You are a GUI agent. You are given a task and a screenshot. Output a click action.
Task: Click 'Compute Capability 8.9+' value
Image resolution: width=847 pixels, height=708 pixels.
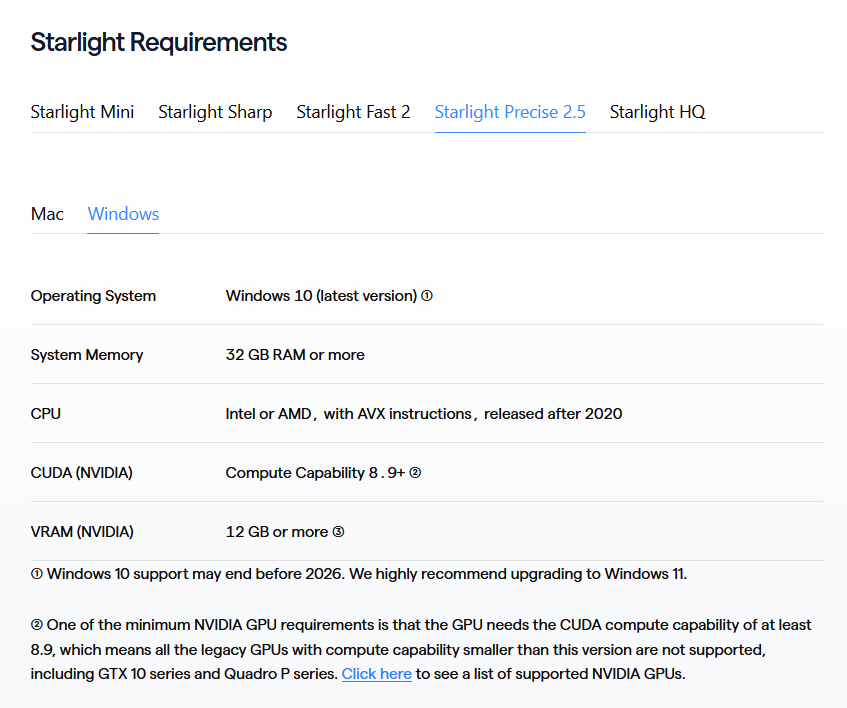pos(315,473)
